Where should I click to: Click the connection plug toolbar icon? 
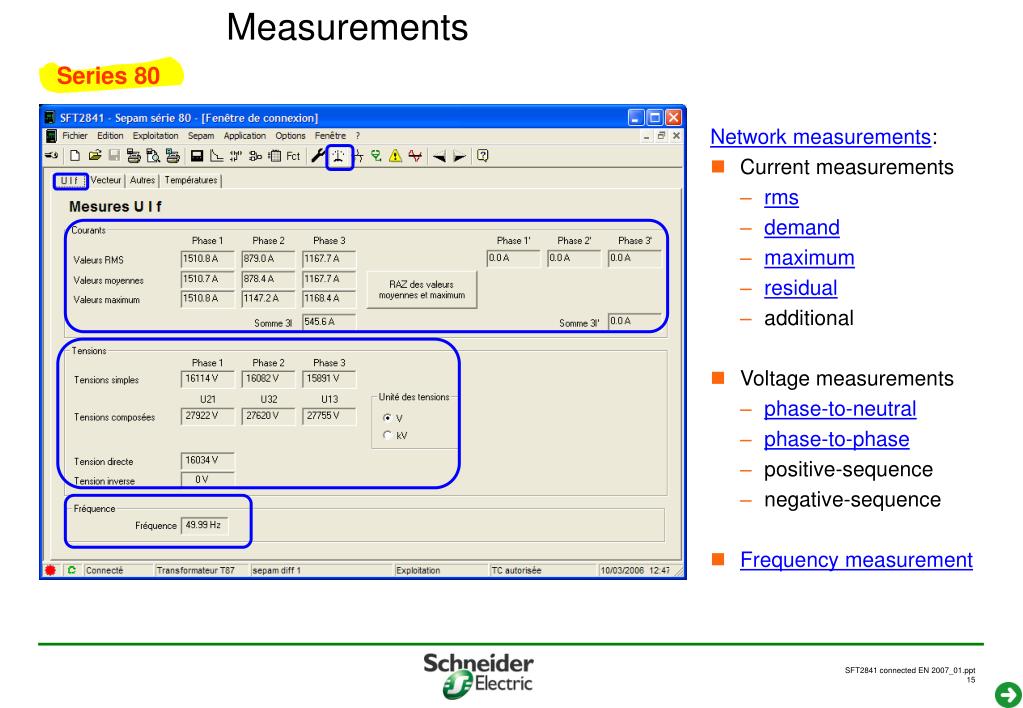[51, 155]
